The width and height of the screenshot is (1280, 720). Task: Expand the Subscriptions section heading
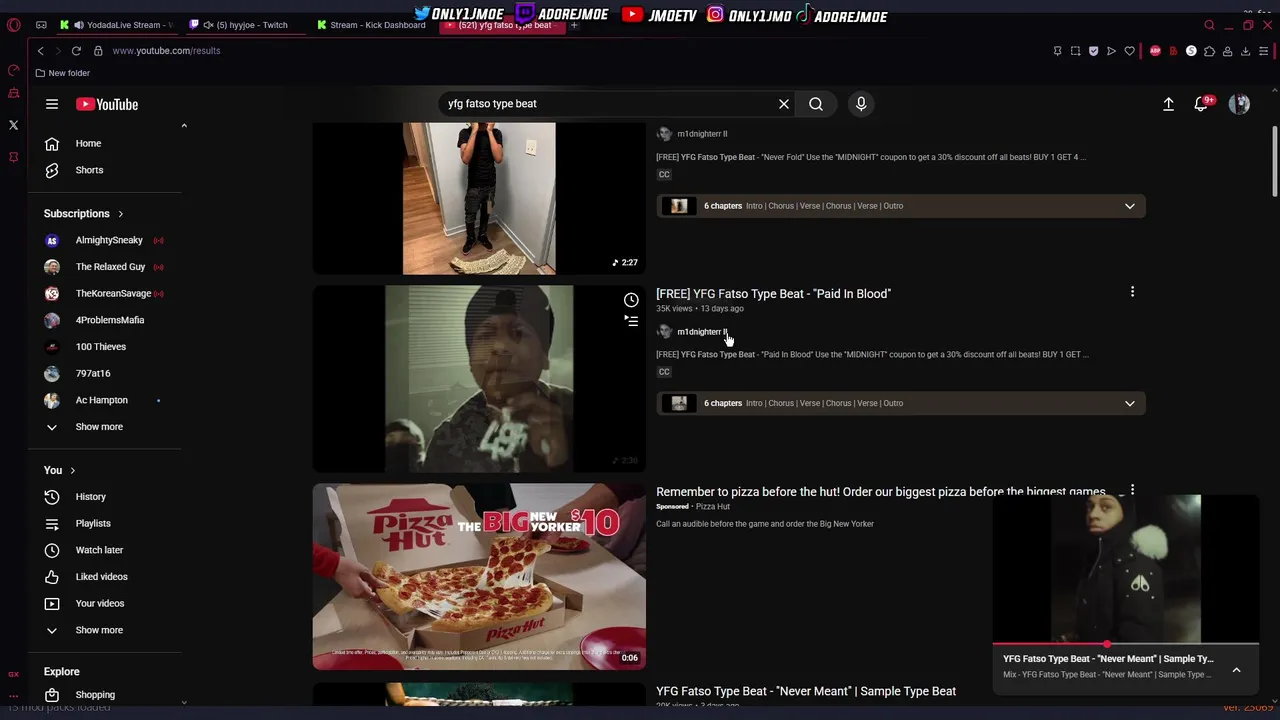tap(84, 214)
